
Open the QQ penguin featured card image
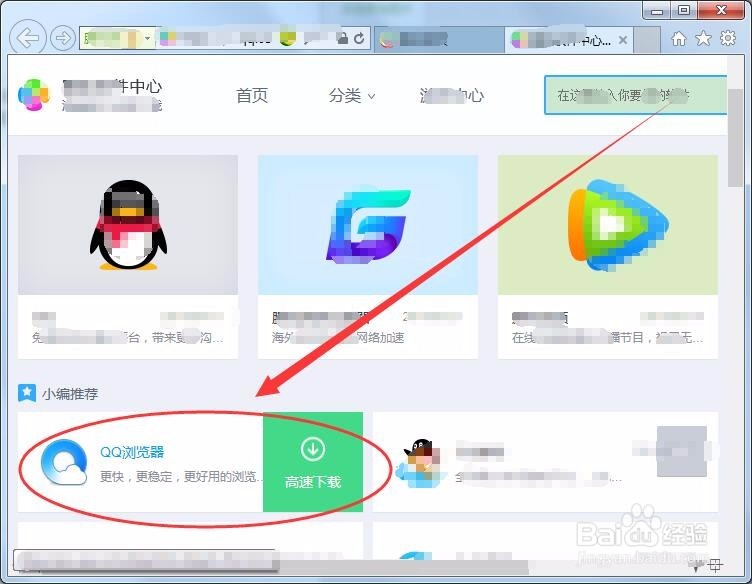coord(128,224)
